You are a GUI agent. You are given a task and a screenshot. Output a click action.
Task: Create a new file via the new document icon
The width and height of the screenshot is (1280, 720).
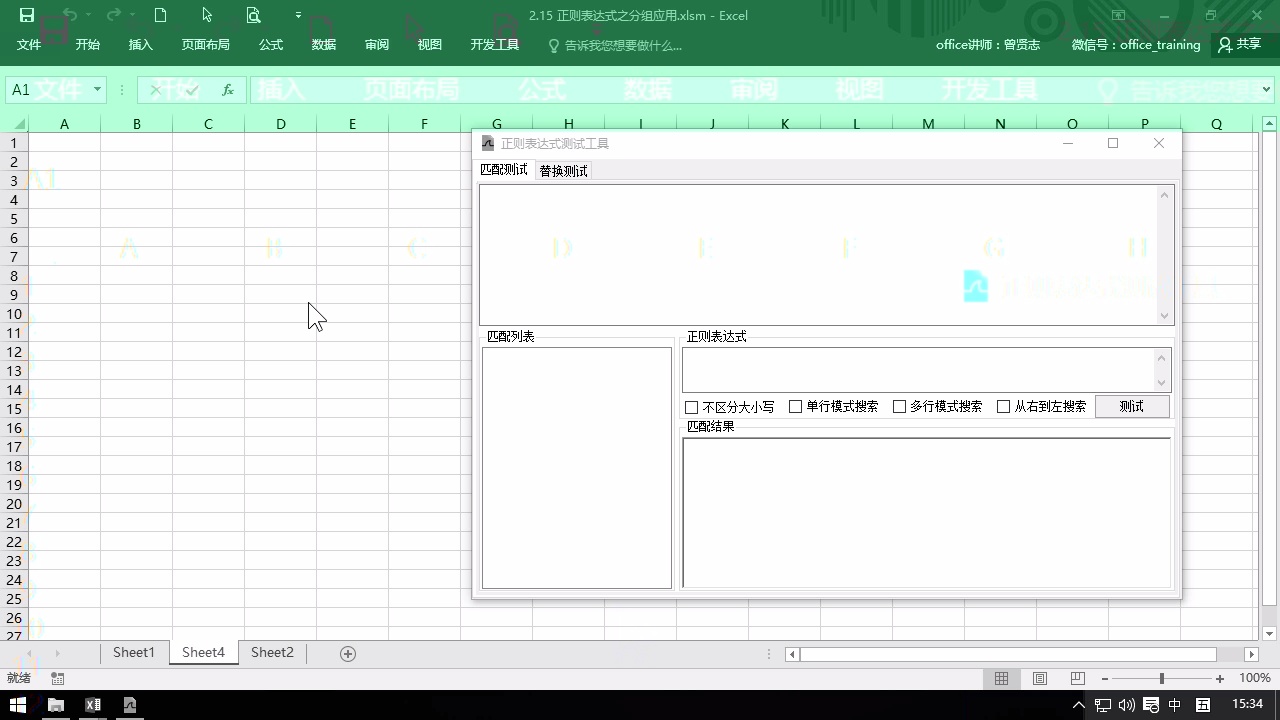[160, 15]
